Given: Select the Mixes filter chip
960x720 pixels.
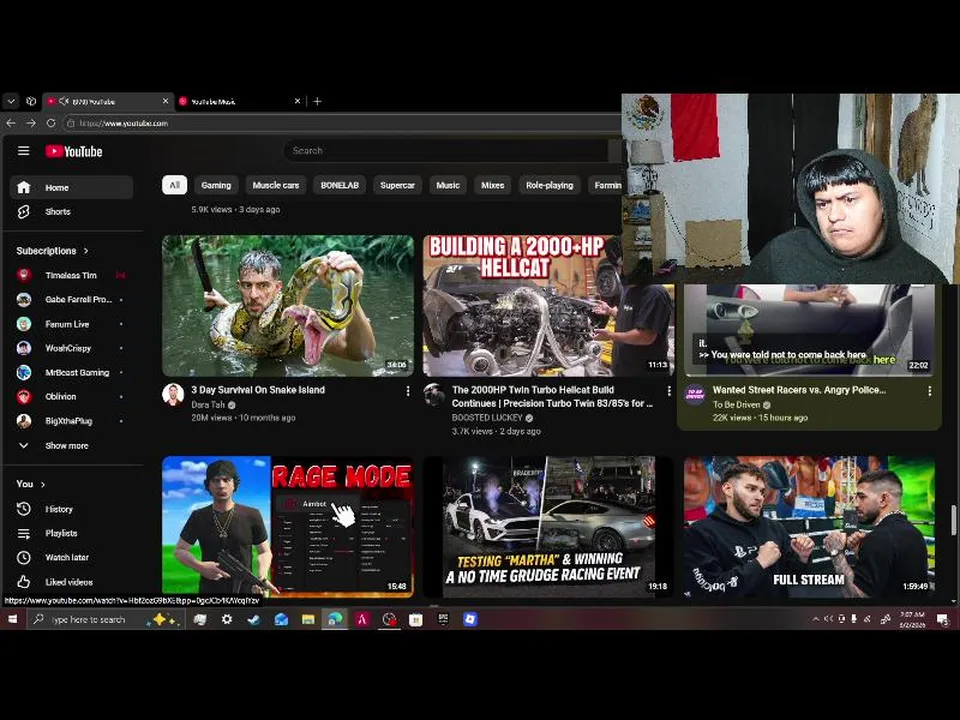Looking at the screenshot, I should [492, 185].
